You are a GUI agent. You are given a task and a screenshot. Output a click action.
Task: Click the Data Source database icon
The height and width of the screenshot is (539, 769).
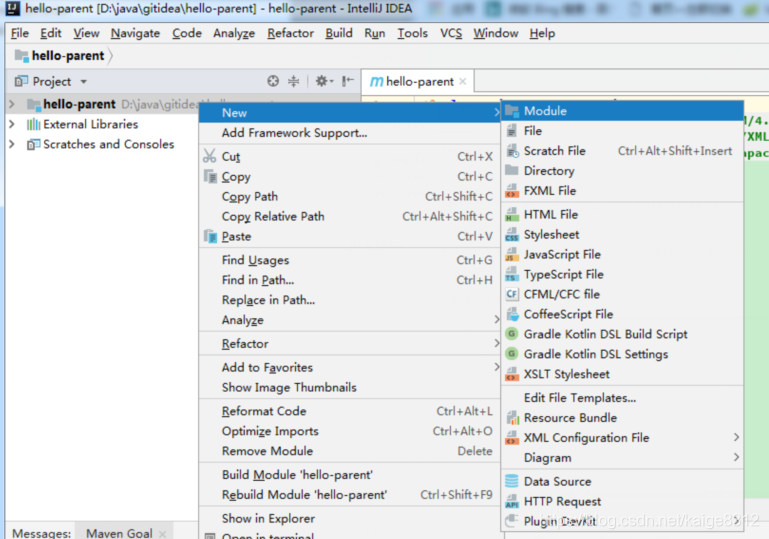pyautogui.click(x=512, y=482)
